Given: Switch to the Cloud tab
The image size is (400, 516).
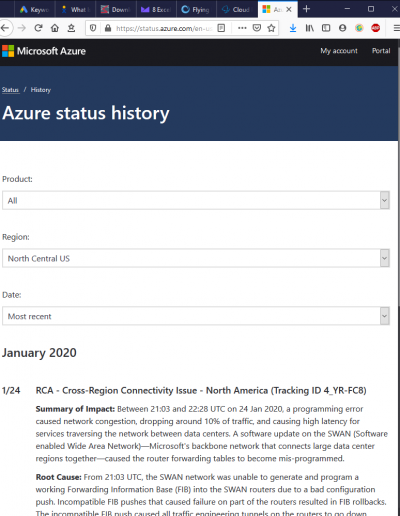Looking at the screenshot, I should click(237, 9).
